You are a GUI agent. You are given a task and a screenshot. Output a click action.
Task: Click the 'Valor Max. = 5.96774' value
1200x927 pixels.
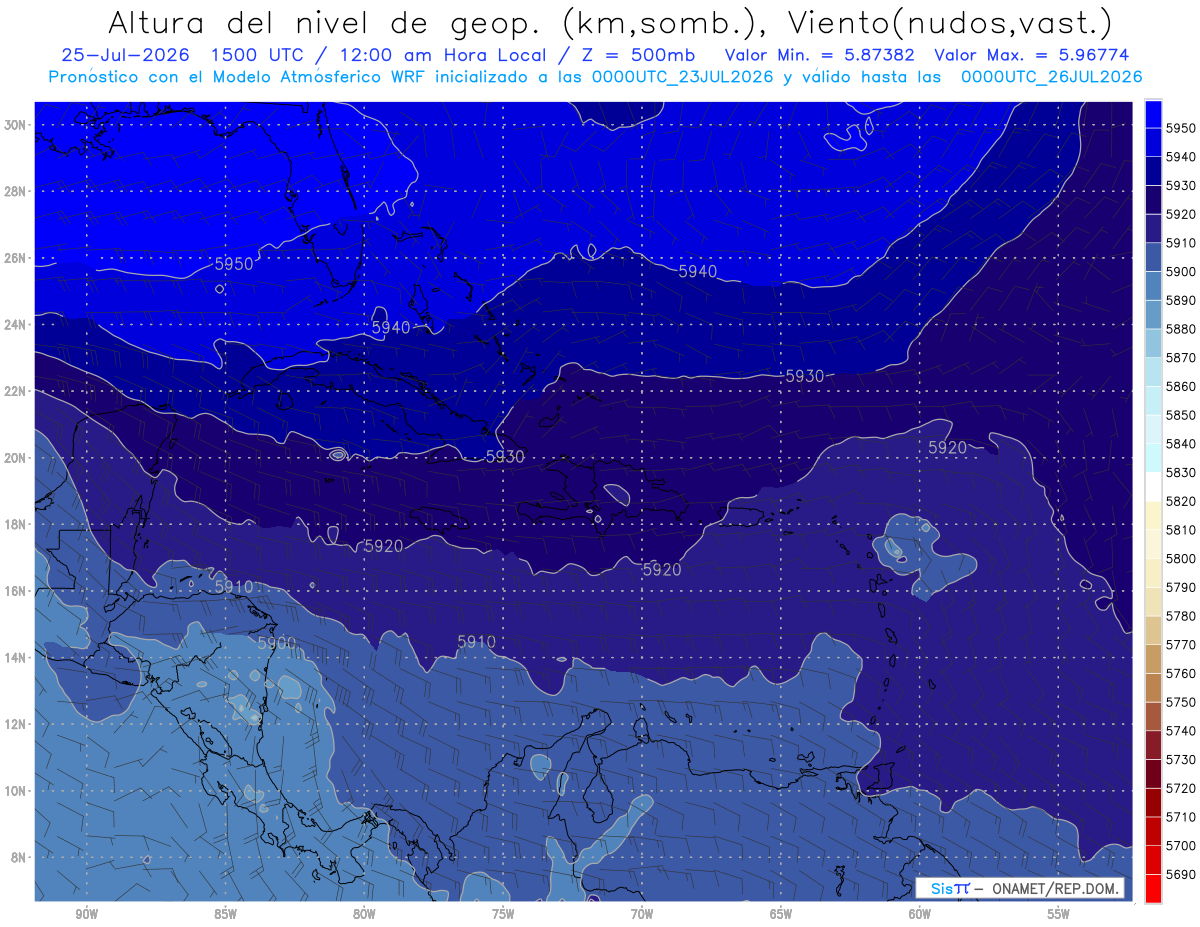coord(1032,55)
